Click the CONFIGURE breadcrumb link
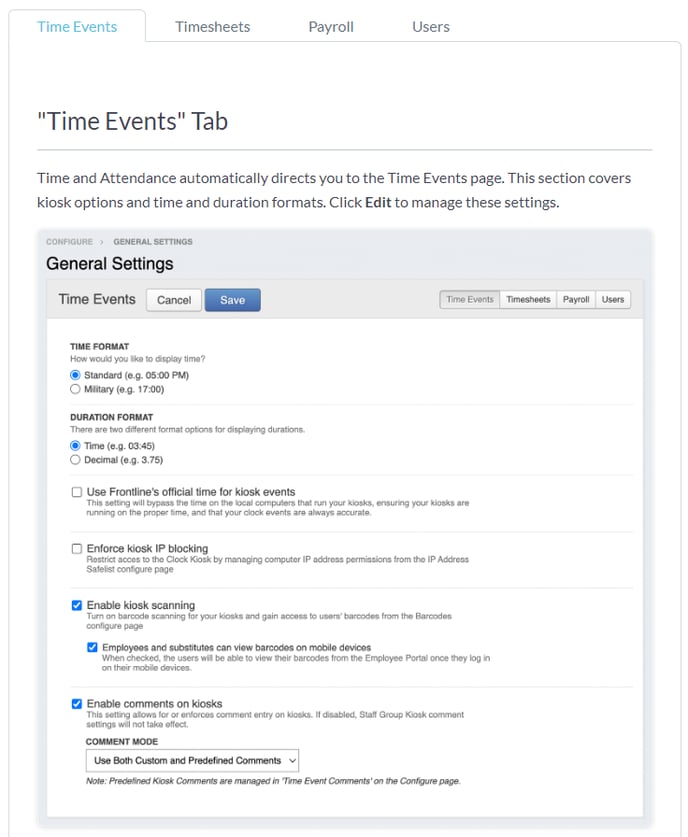 tap(69, 242)
